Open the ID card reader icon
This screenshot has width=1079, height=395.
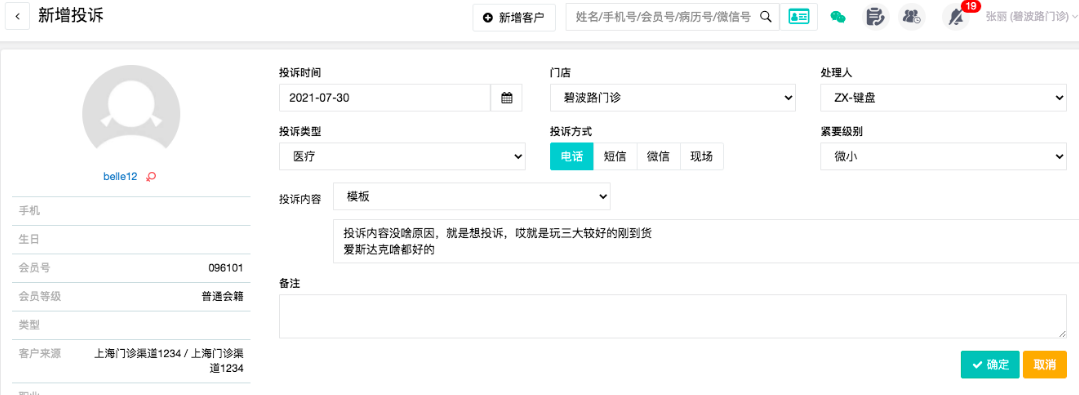tap(798, 17)
